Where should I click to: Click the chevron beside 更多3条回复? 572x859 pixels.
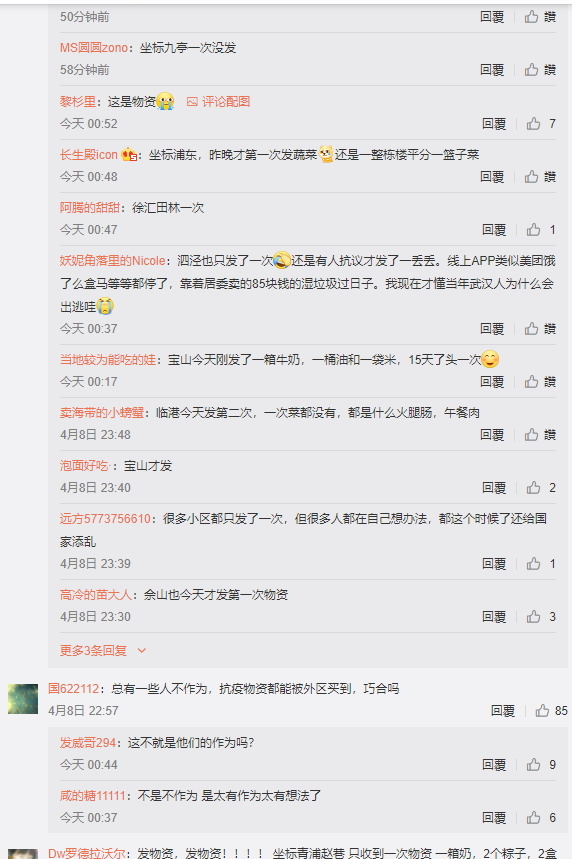[x=142, y=650]
